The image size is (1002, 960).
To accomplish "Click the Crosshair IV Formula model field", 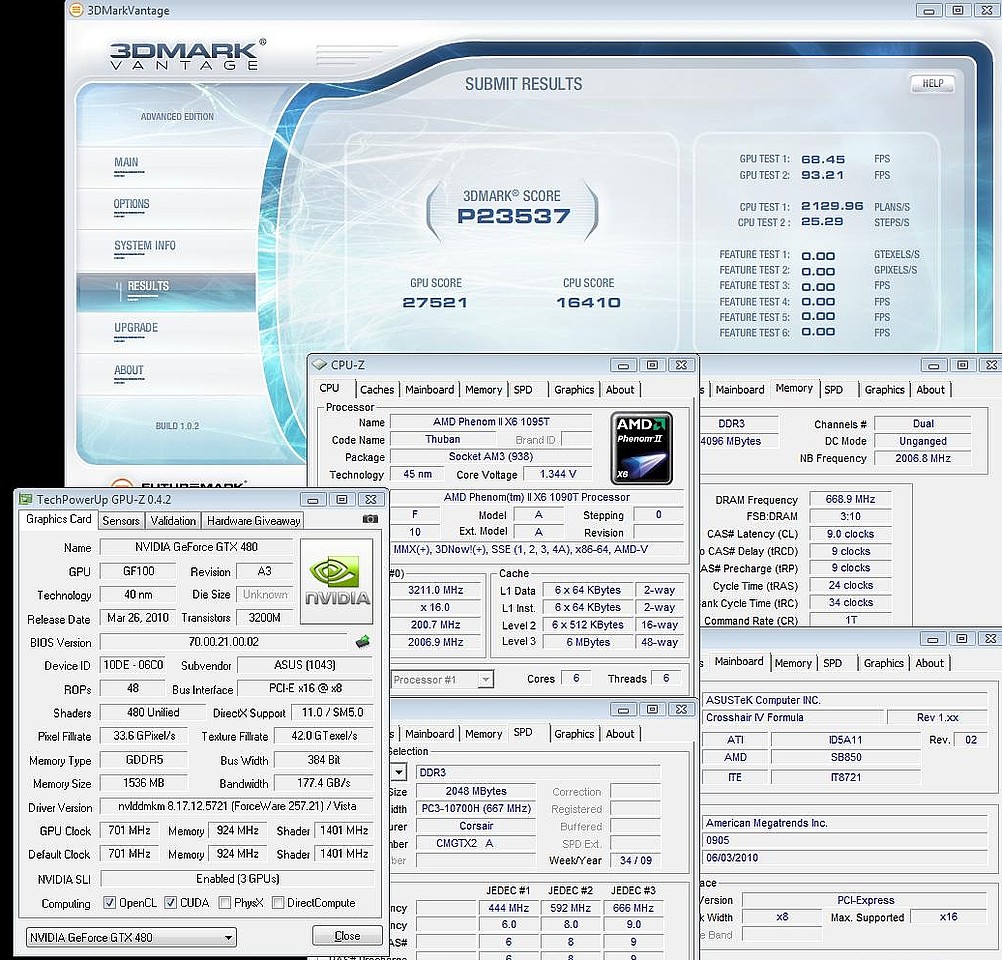I will (x=792, y=718).
